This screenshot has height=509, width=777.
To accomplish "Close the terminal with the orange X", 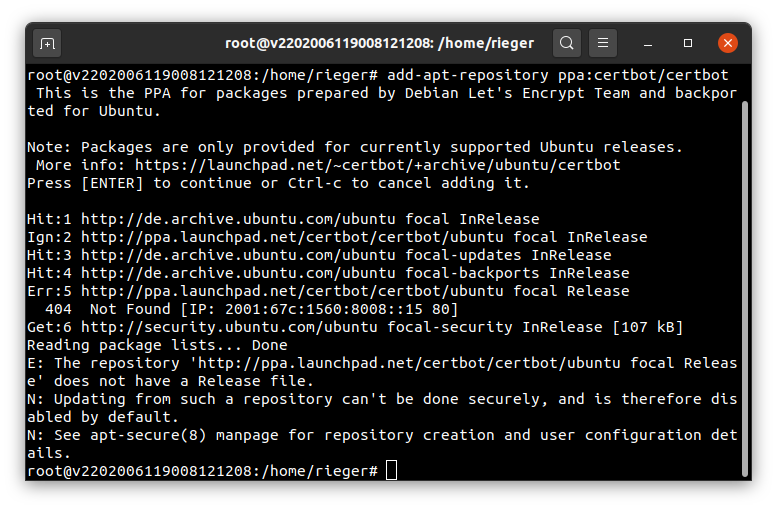I will pyautogui.click(x=727, y=43).
